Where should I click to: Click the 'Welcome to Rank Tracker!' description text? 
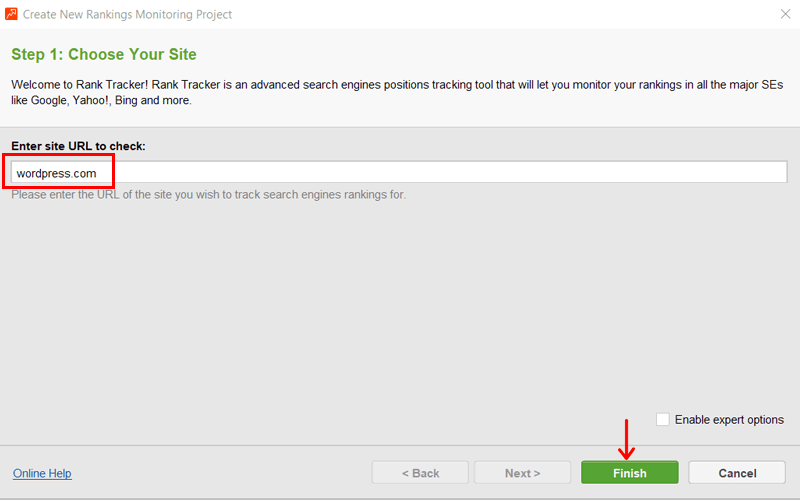point(397,92)
